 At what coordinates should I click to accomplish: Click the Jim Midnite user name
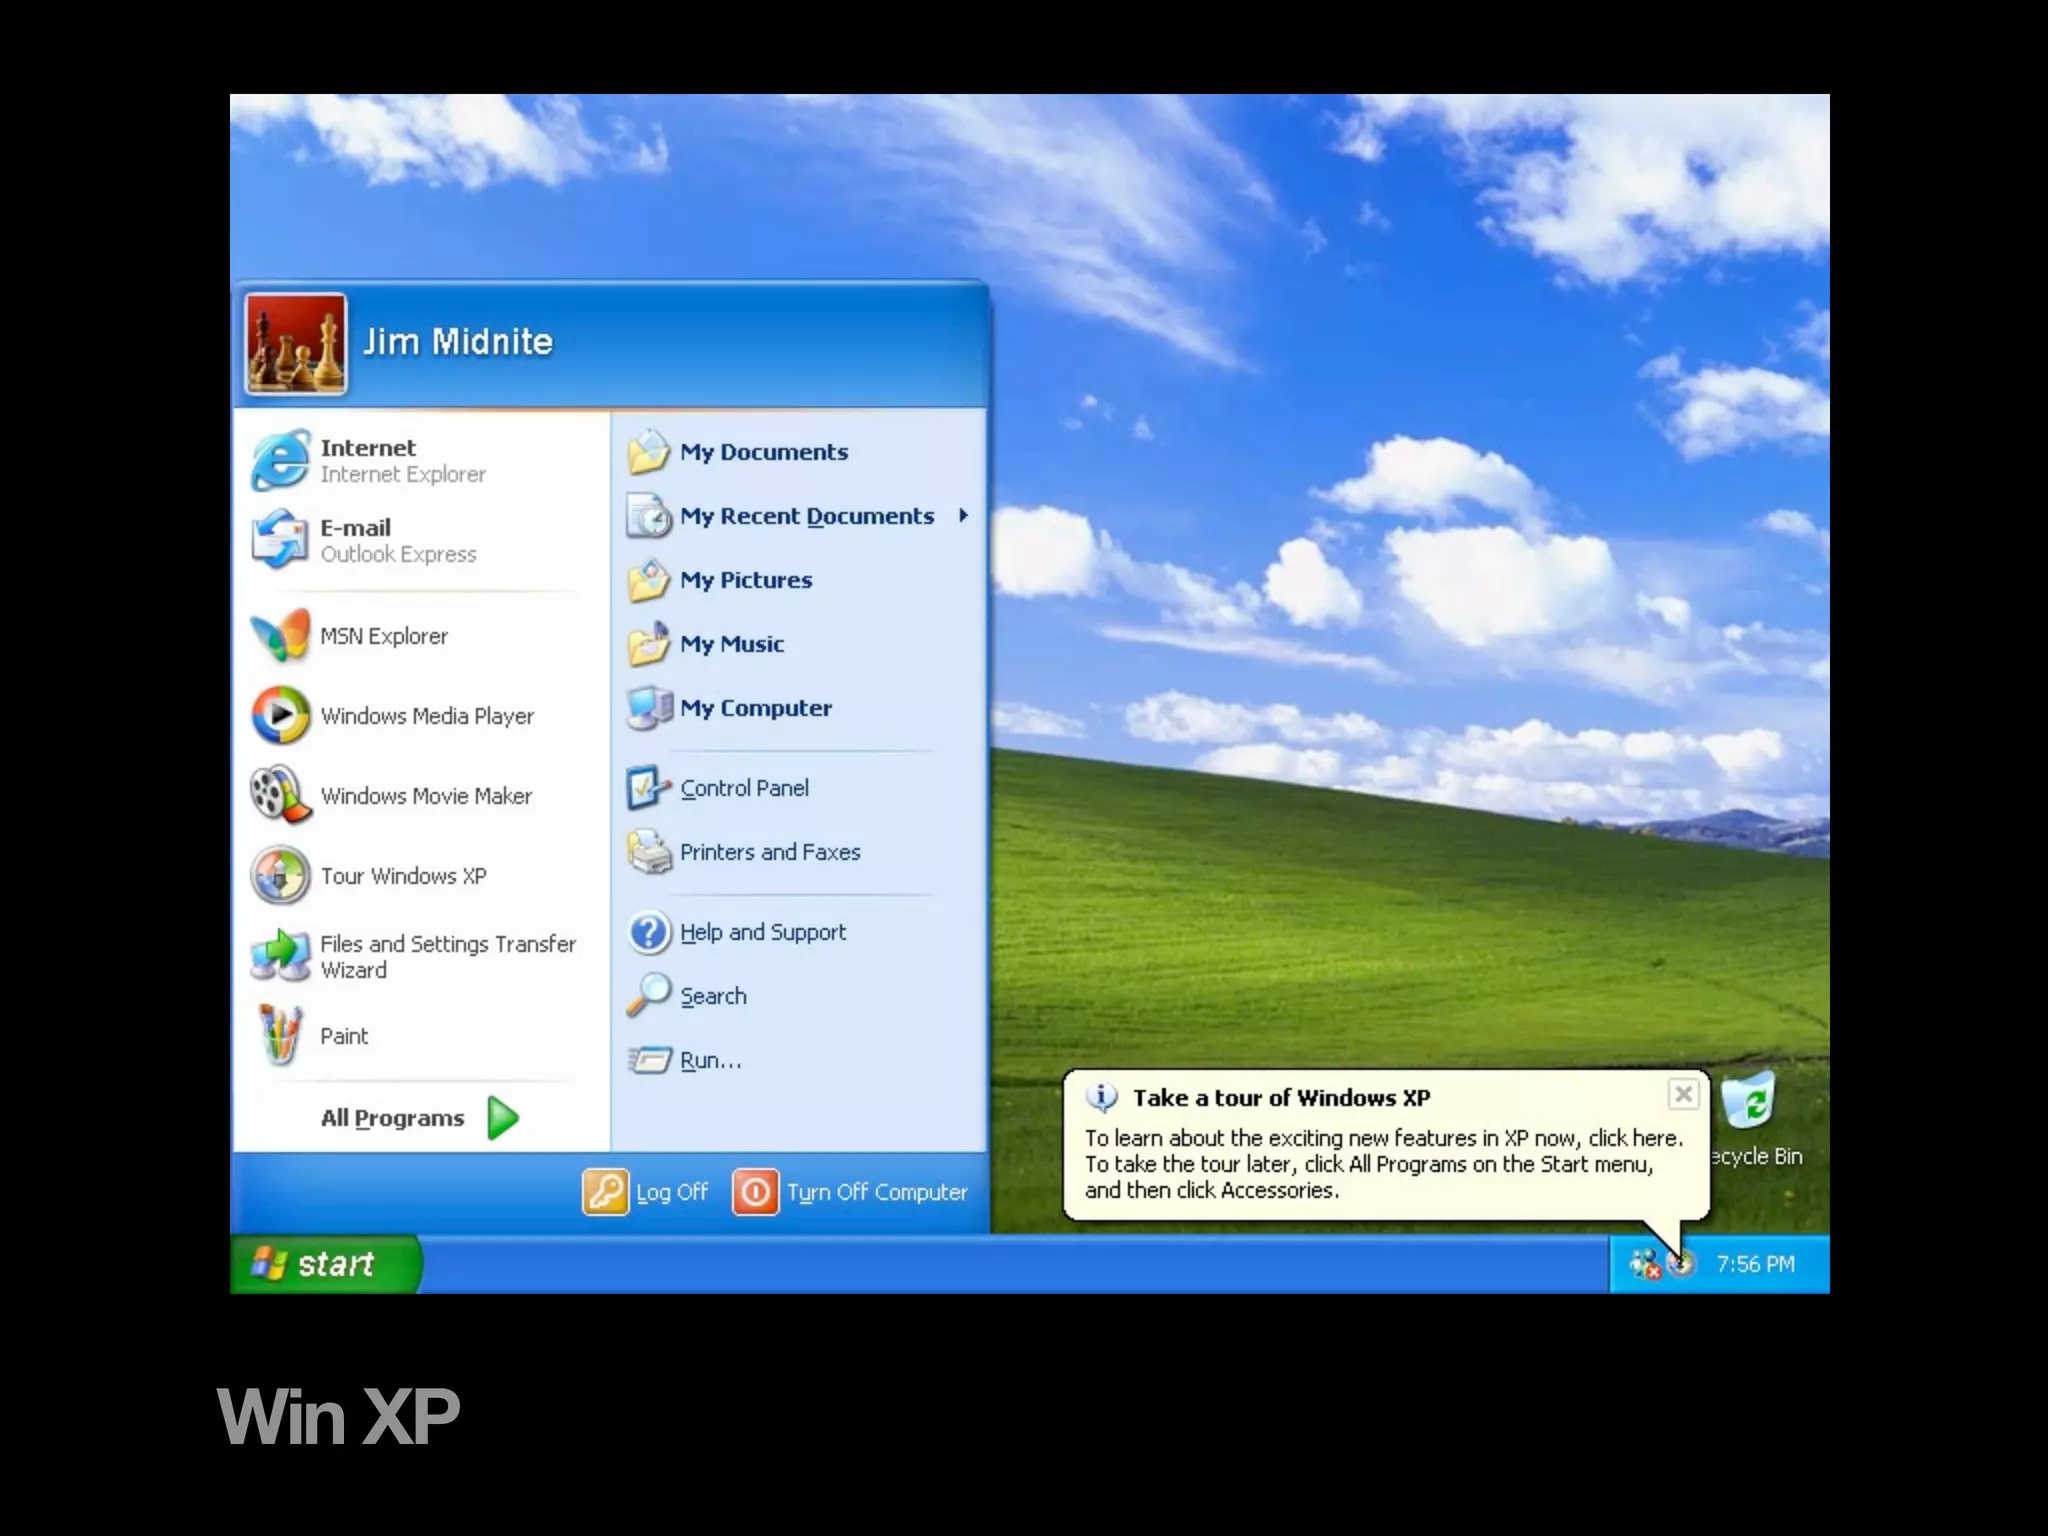pyautogui.click(x=457, y=342)
